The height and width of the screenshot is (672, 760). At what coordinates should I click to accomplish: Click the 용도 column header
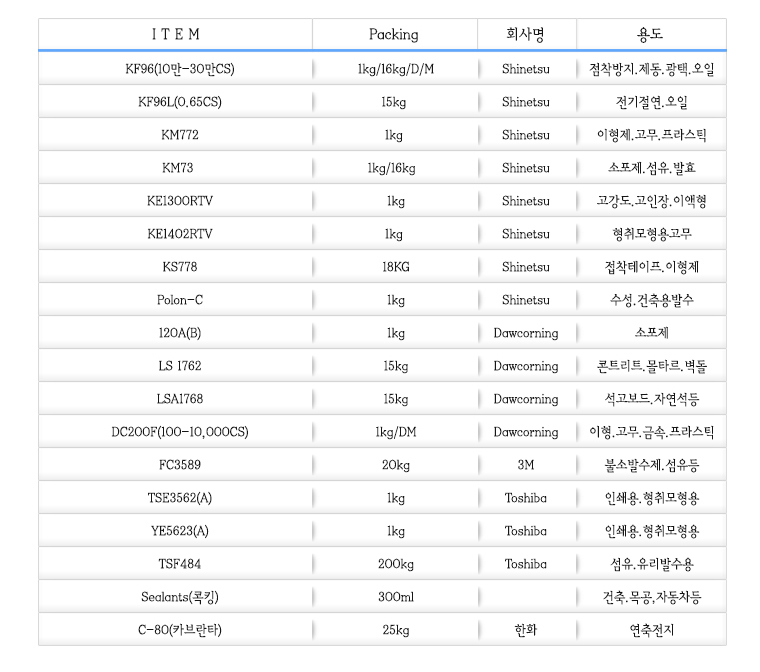pos(650,35)
